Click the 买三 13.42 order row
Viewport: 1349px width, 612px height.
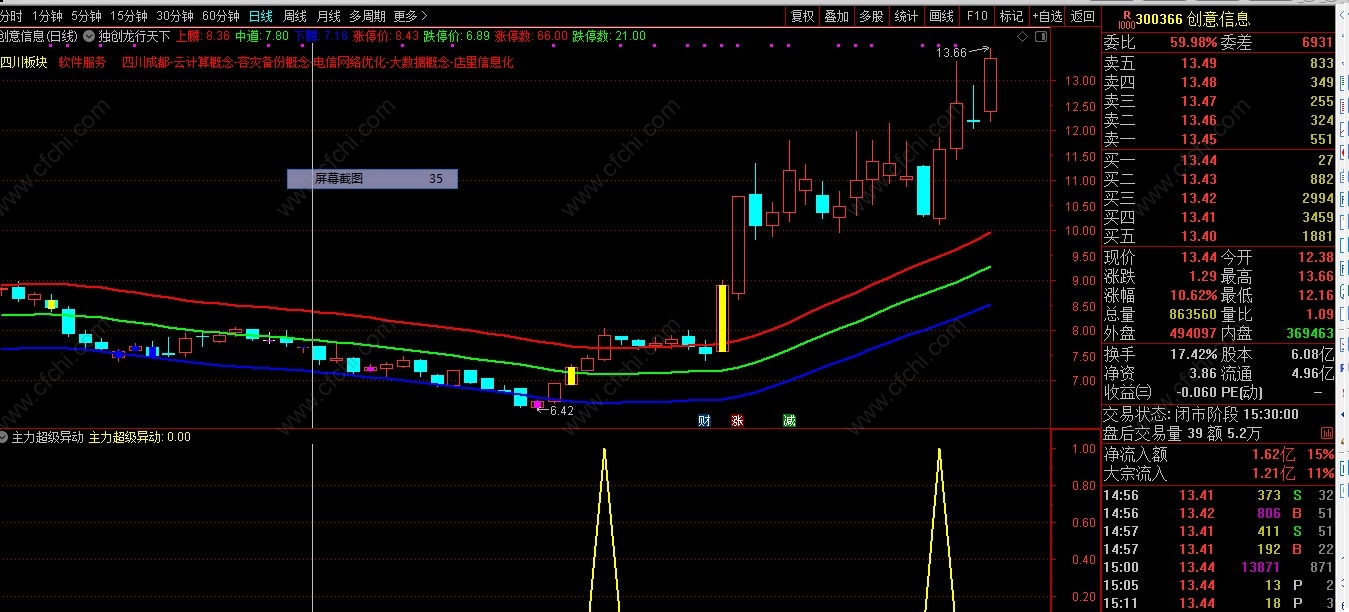coord(1218,198)
